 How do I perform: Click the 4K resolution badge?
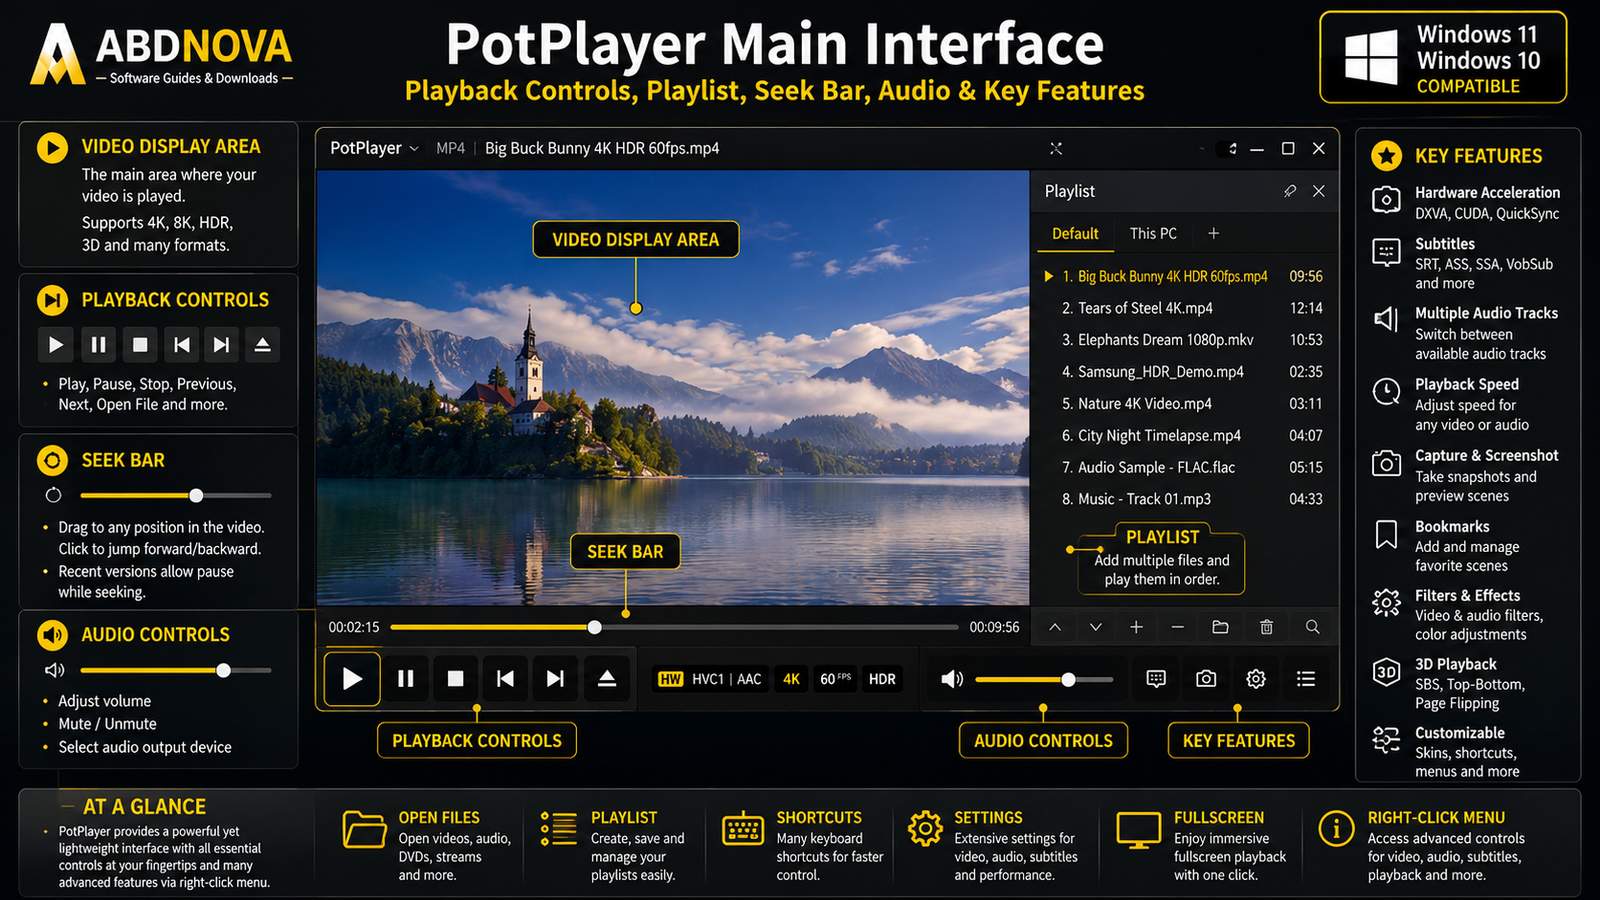791,679
